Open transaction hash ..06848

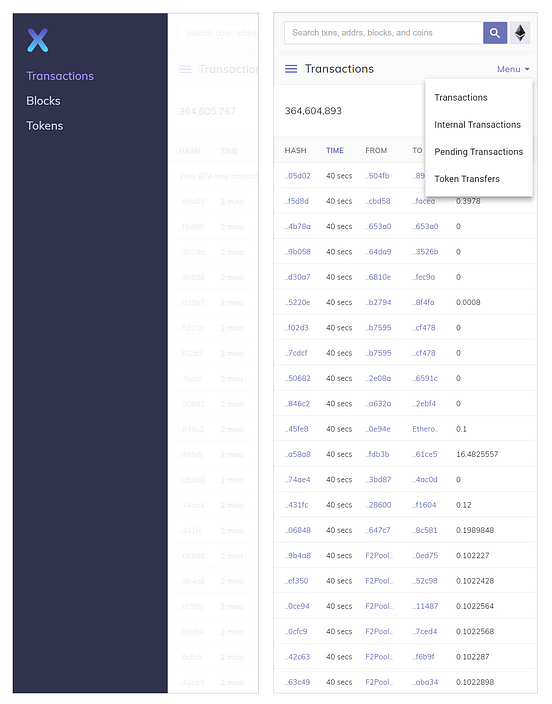298,530
